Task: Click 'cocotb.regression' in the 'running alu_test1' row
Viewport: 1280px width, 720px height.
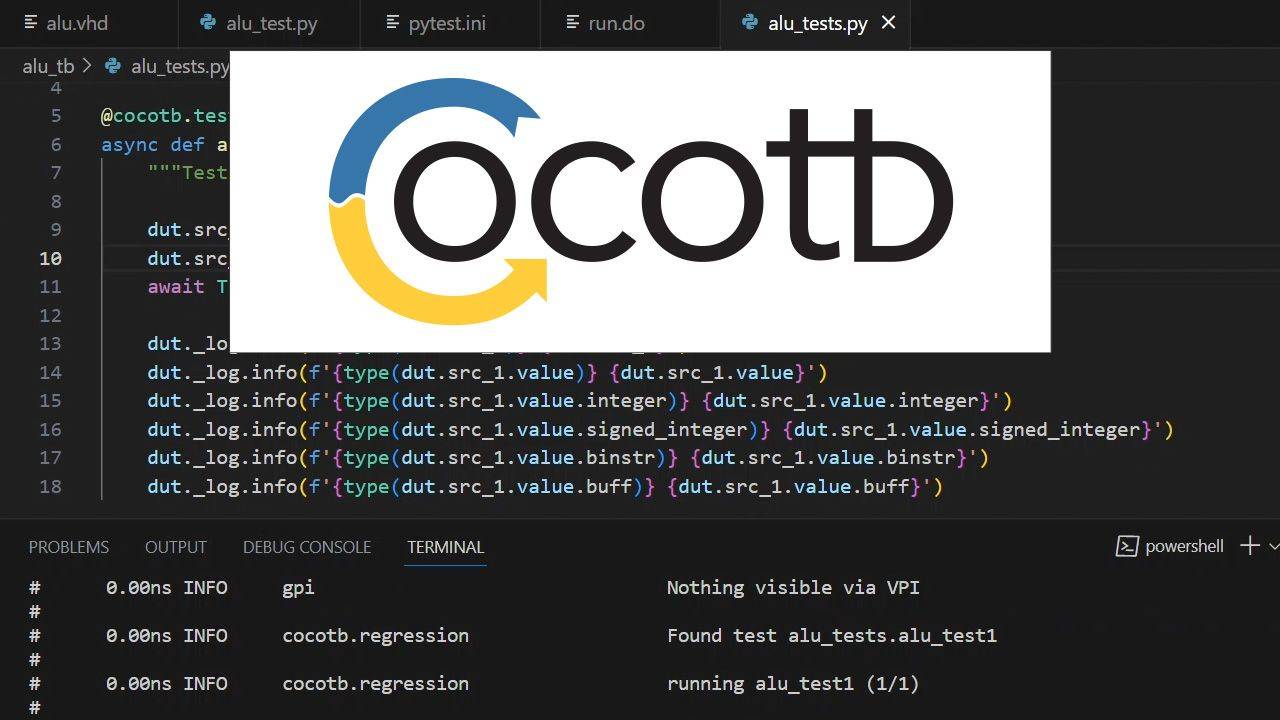Action: coord(376,684)
